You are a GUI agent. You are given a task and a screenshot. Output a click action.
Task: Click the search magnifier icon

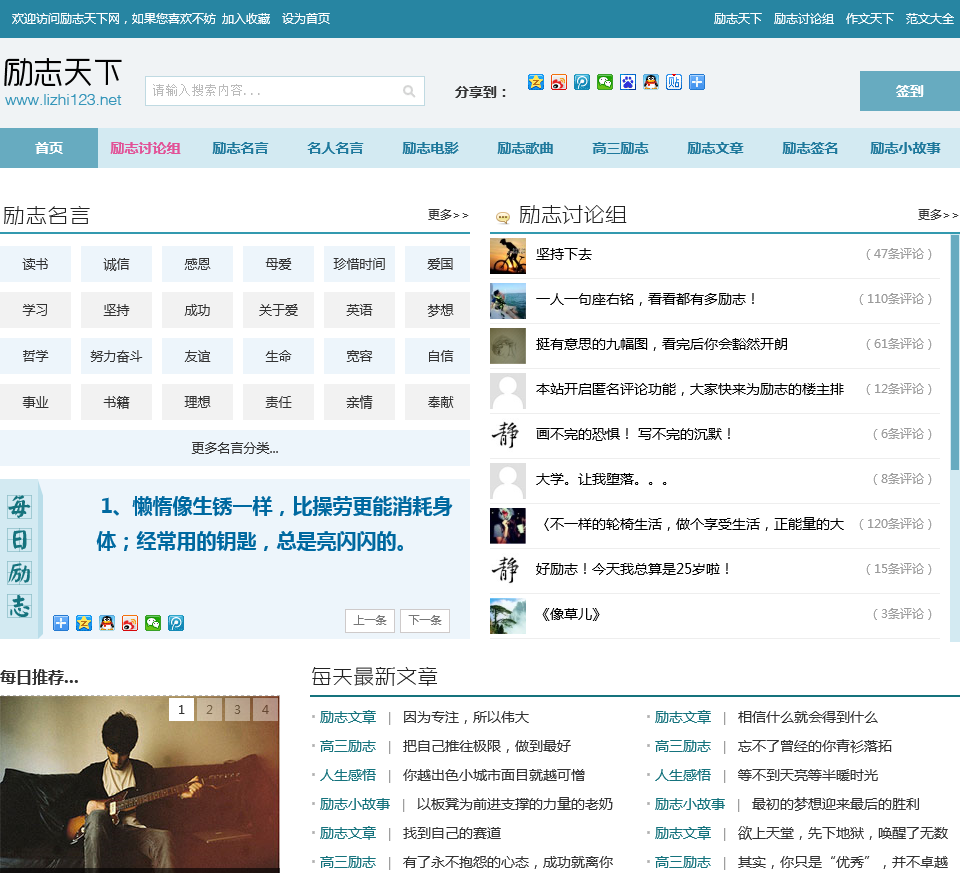pyautogui.click(x=409, y=91)
